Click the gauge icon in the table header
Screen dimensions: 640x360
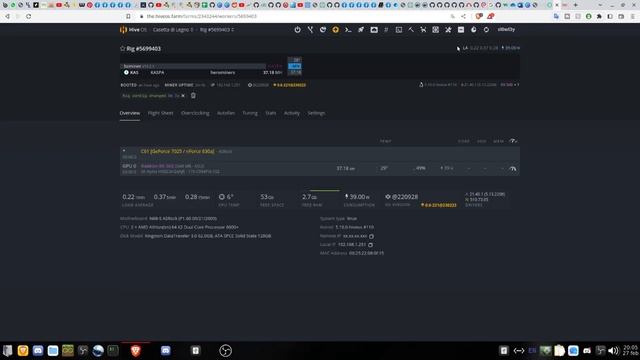[513, 141]
